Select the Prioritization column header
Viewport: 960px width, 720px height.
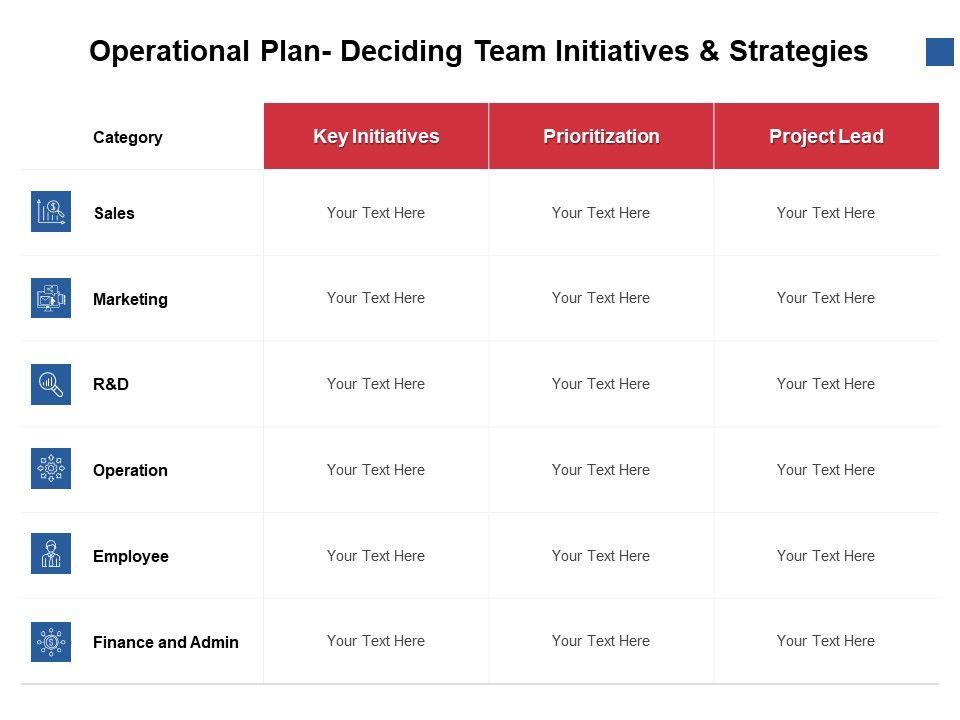(x=601, y=136)
